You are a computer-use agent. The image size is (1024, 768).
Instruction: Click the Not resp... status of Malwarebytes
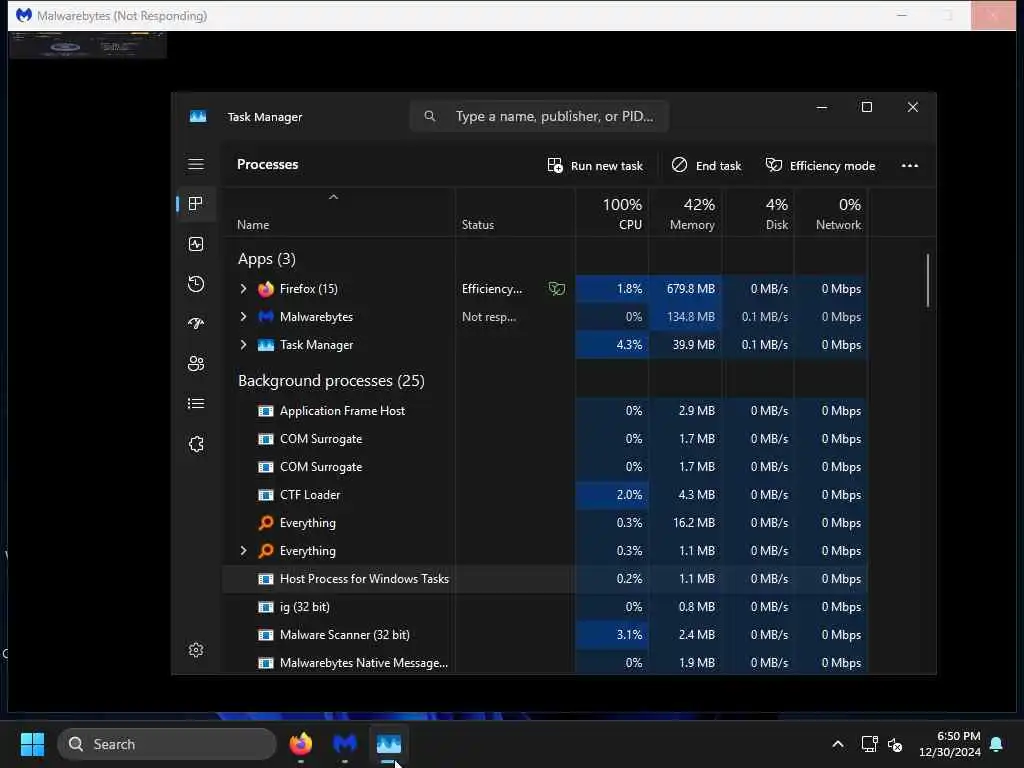(488, 317)
